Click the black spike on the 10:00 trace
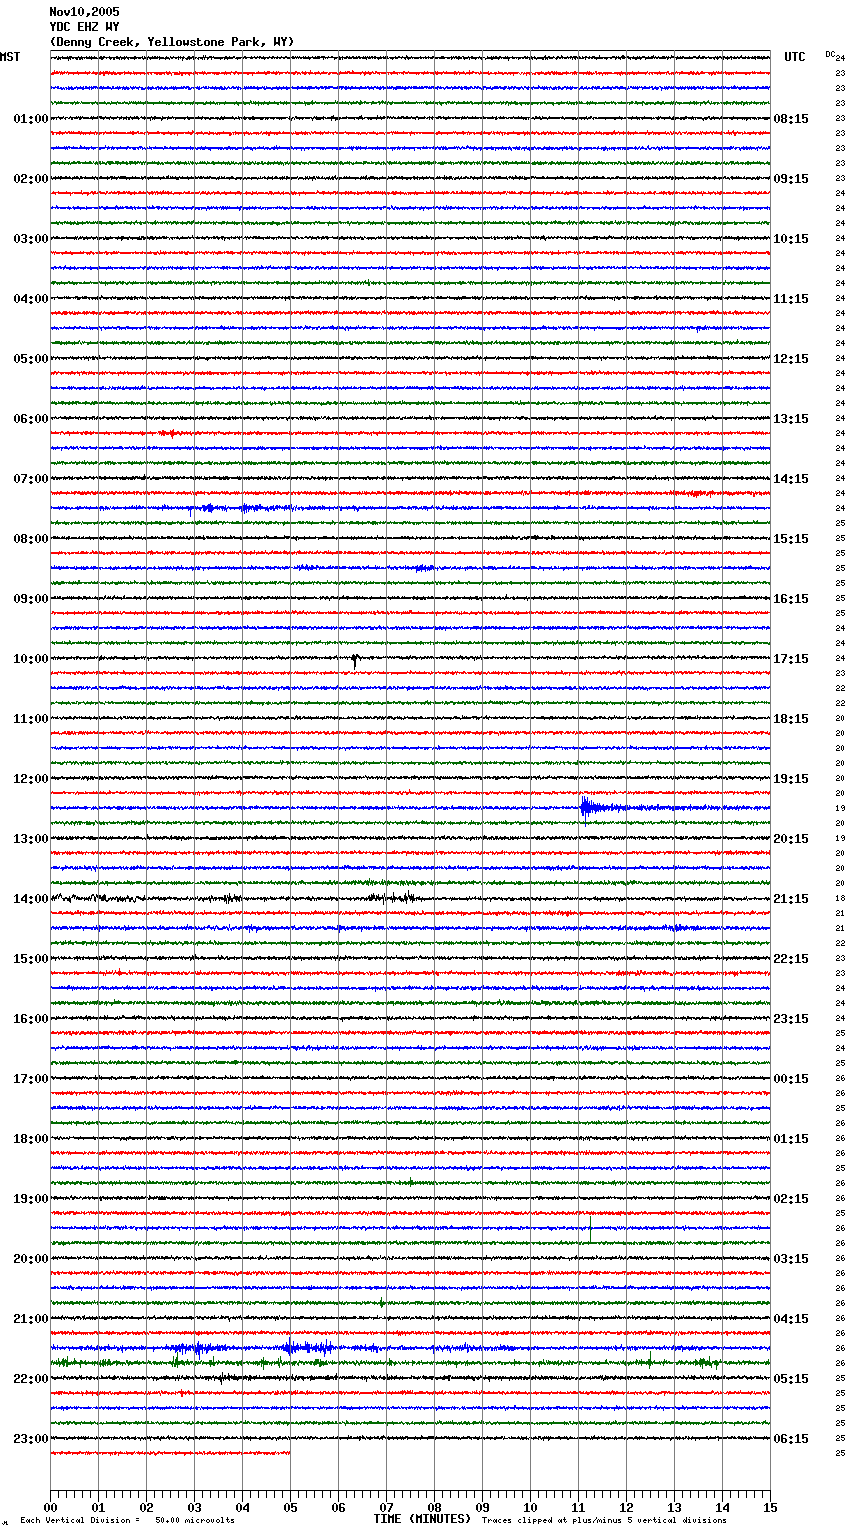850x1534 pixels. click(355, 661)
